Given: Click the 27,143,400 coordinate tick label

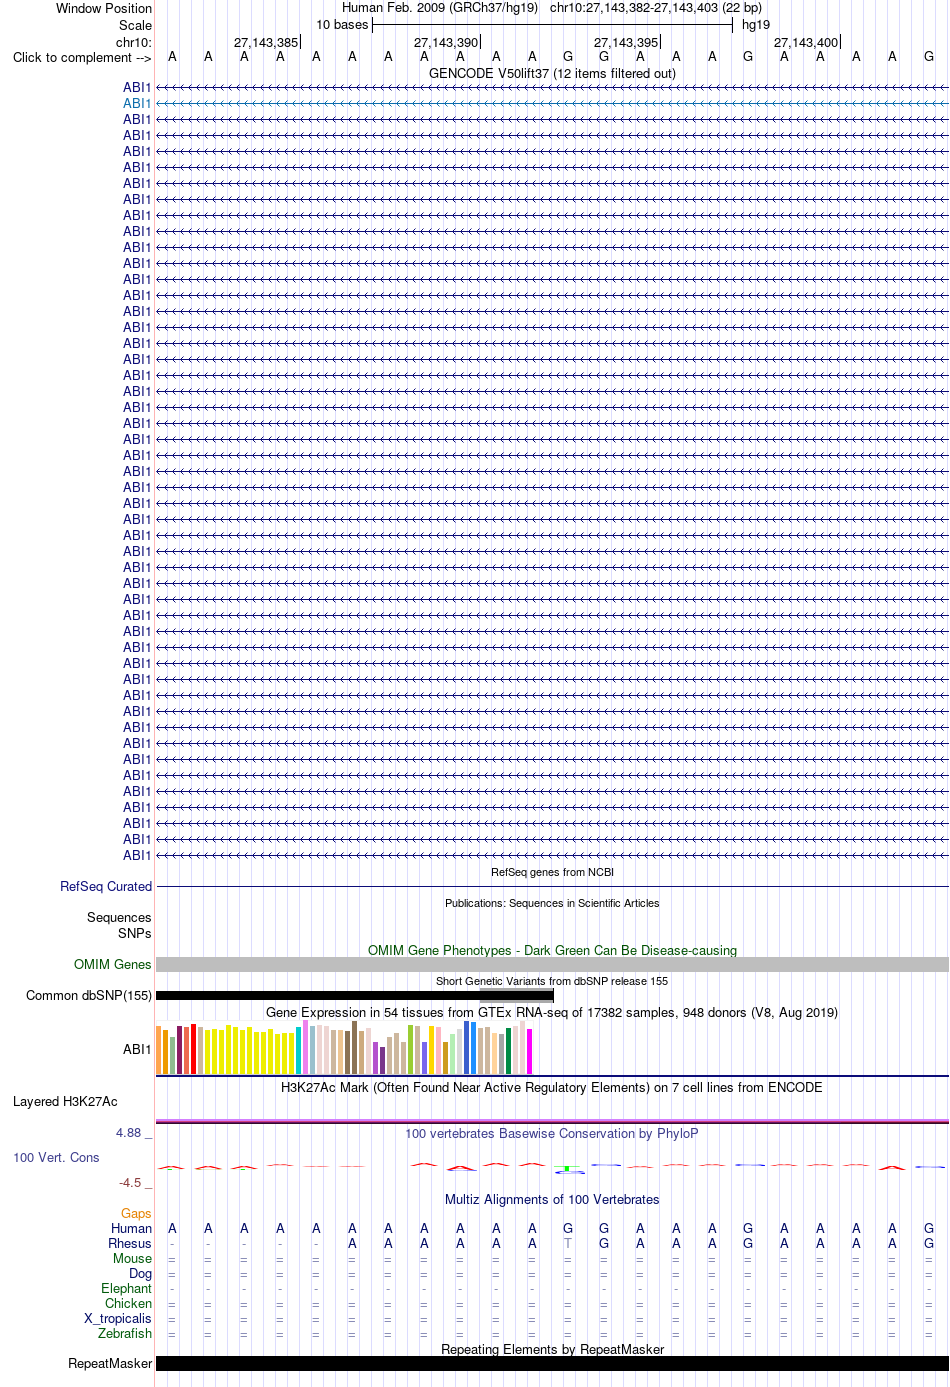Looking at the screenshot, I should click(x=806, y=43).
